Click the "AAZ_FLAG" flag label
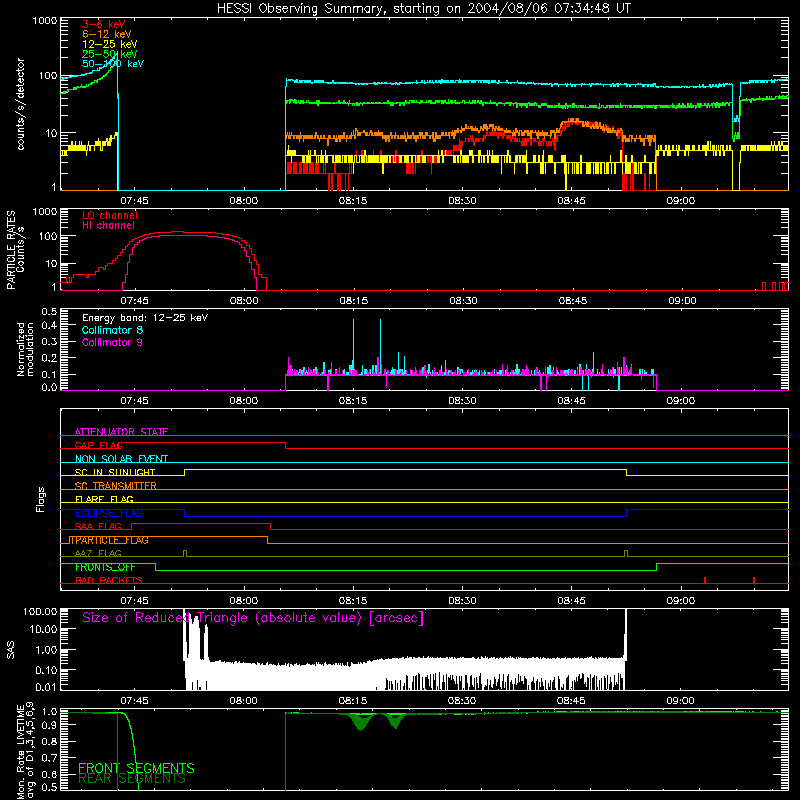800x800 pixels. point(98,553)
